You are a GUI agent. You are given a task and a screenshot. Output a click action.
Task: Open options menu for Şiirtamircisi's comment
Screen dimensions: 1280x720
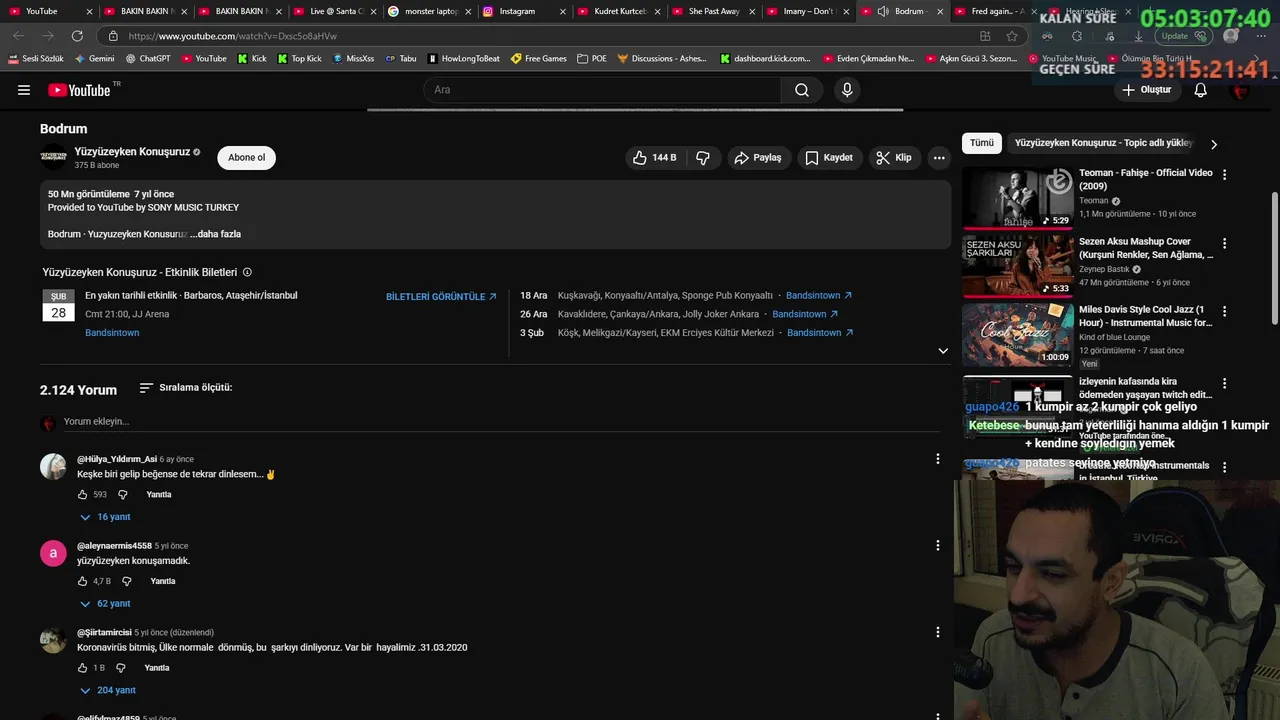coord(937,632)
